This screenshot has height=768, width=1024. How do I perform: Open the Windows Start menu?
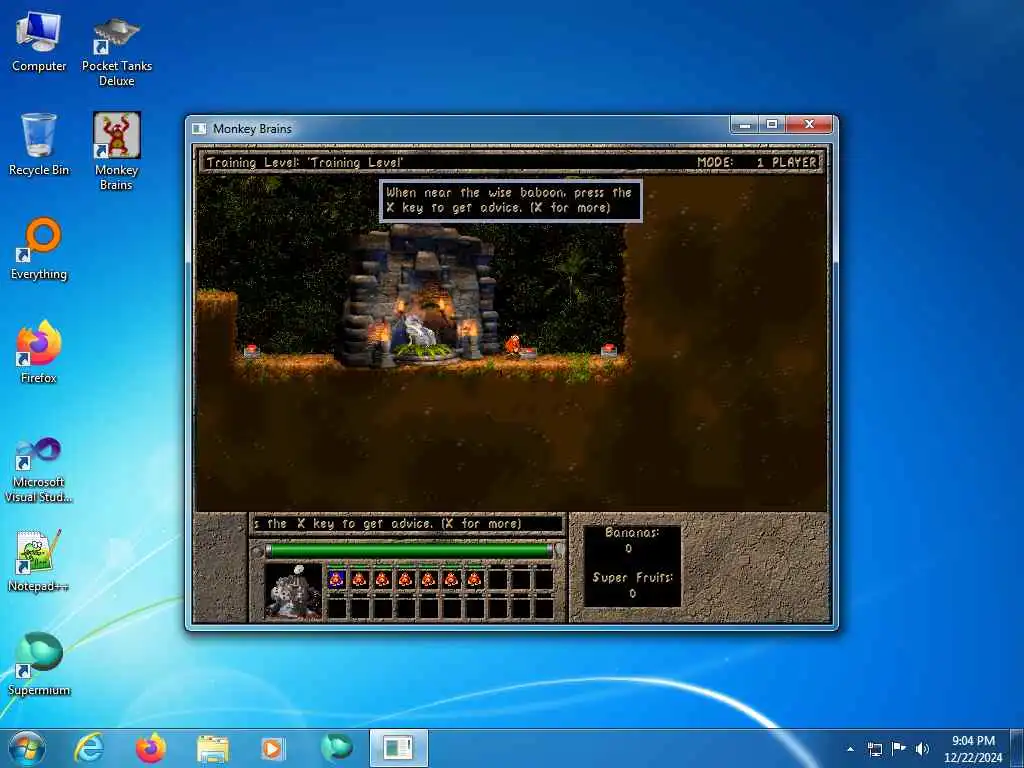click(27, 748)
